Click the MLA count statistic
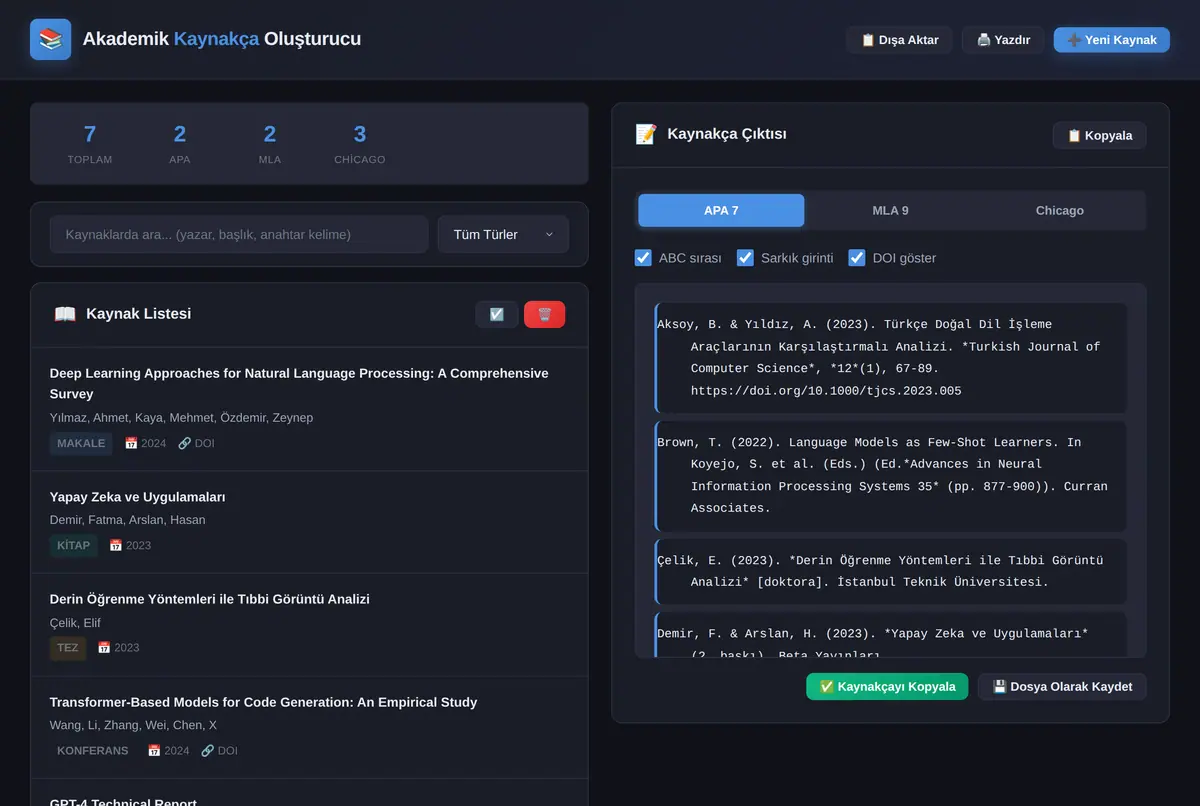The image size is (1200, 806). tap(270, 142)
